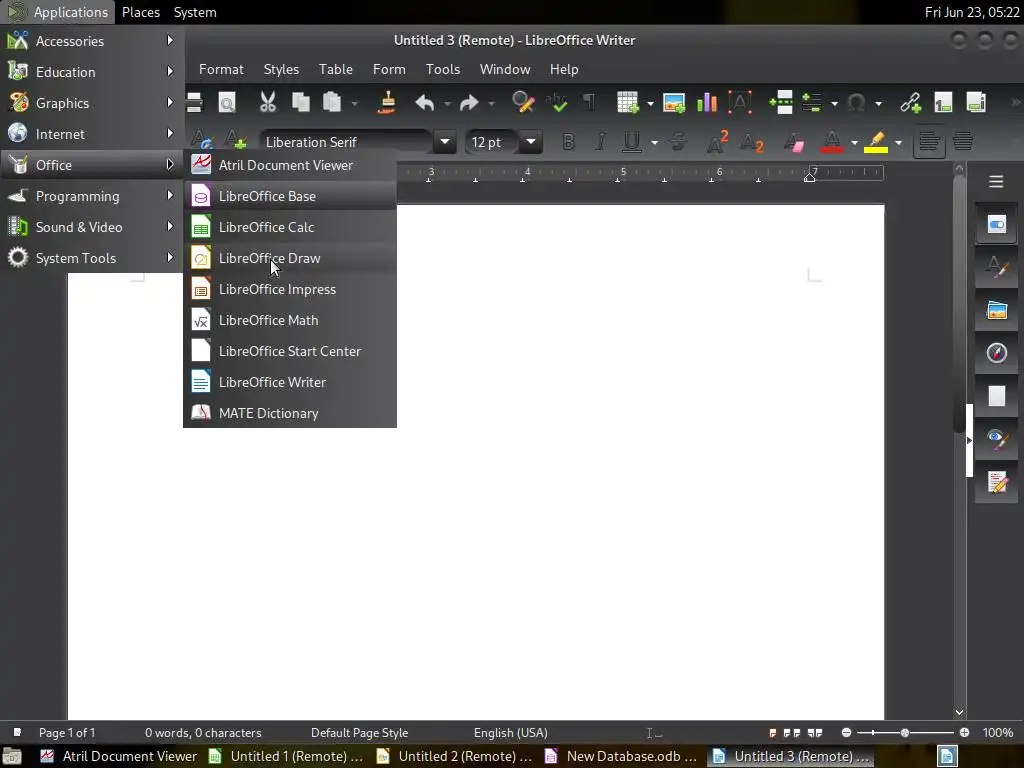Screen dimensions: 1024x768
Task: Toggle formatting marks pilcrow icon
Action: [x=589, y=103]
